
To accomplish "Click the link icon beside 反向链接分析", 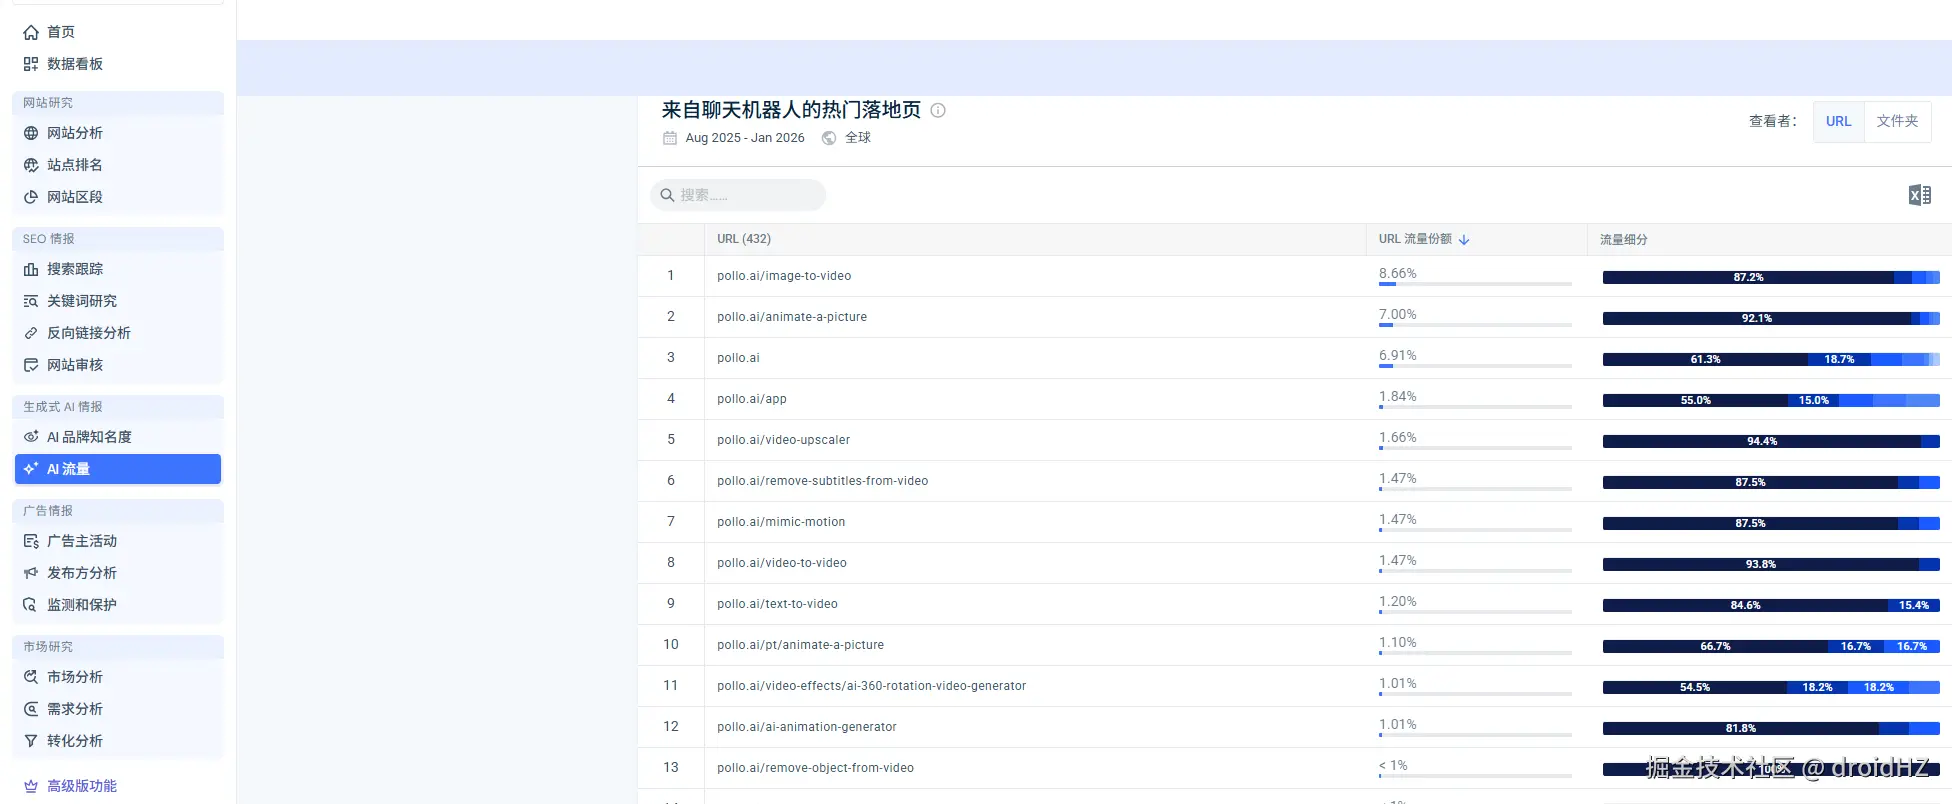I will coord(31,333).
